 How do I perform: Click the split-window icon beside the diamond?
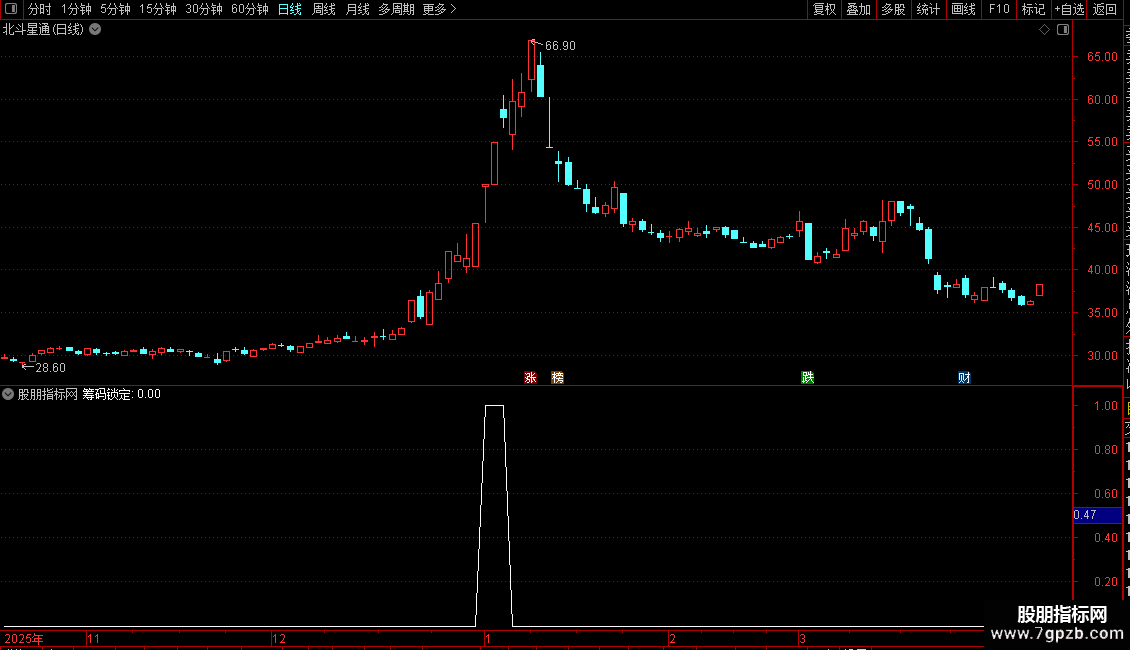click(x=1063, y=30)
